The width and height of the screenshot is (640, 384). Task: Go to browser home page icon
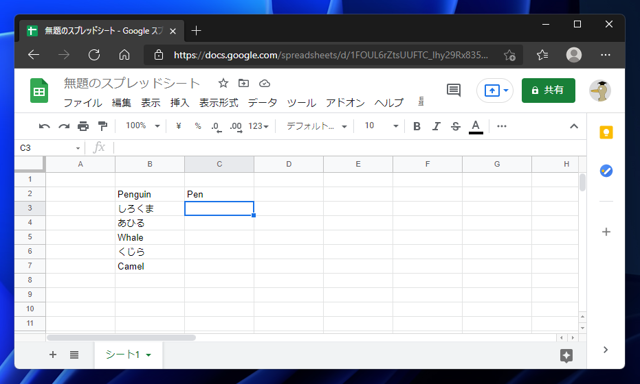click(x=124, y=55)
